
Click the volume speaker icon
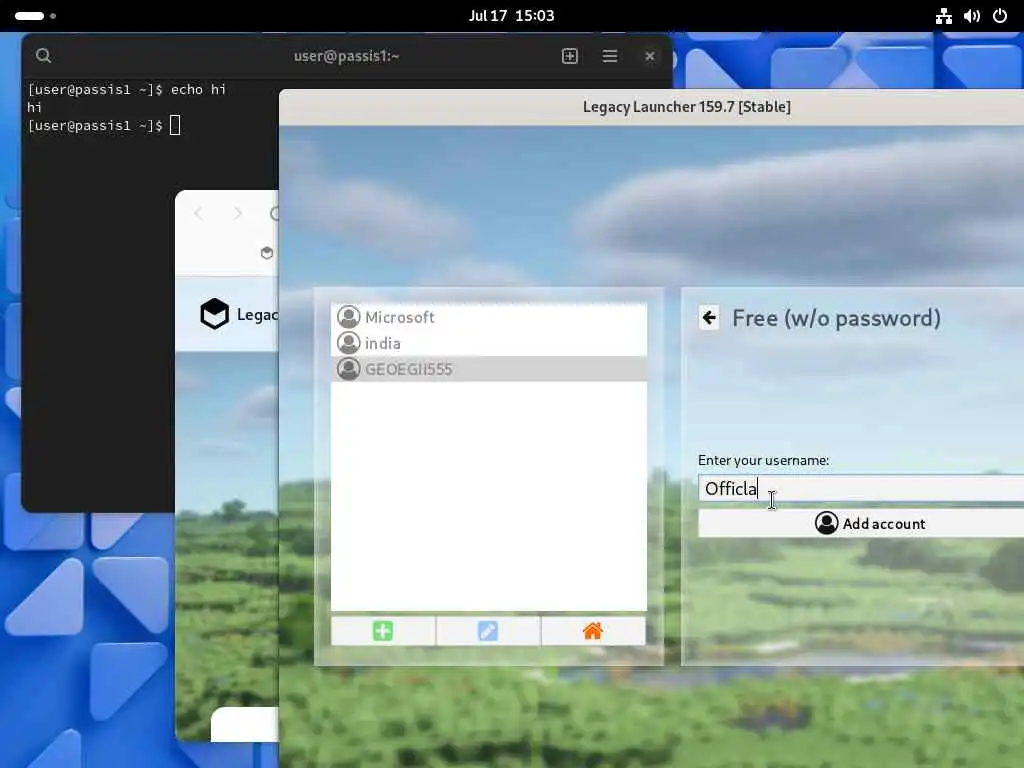tap(972, 16)
